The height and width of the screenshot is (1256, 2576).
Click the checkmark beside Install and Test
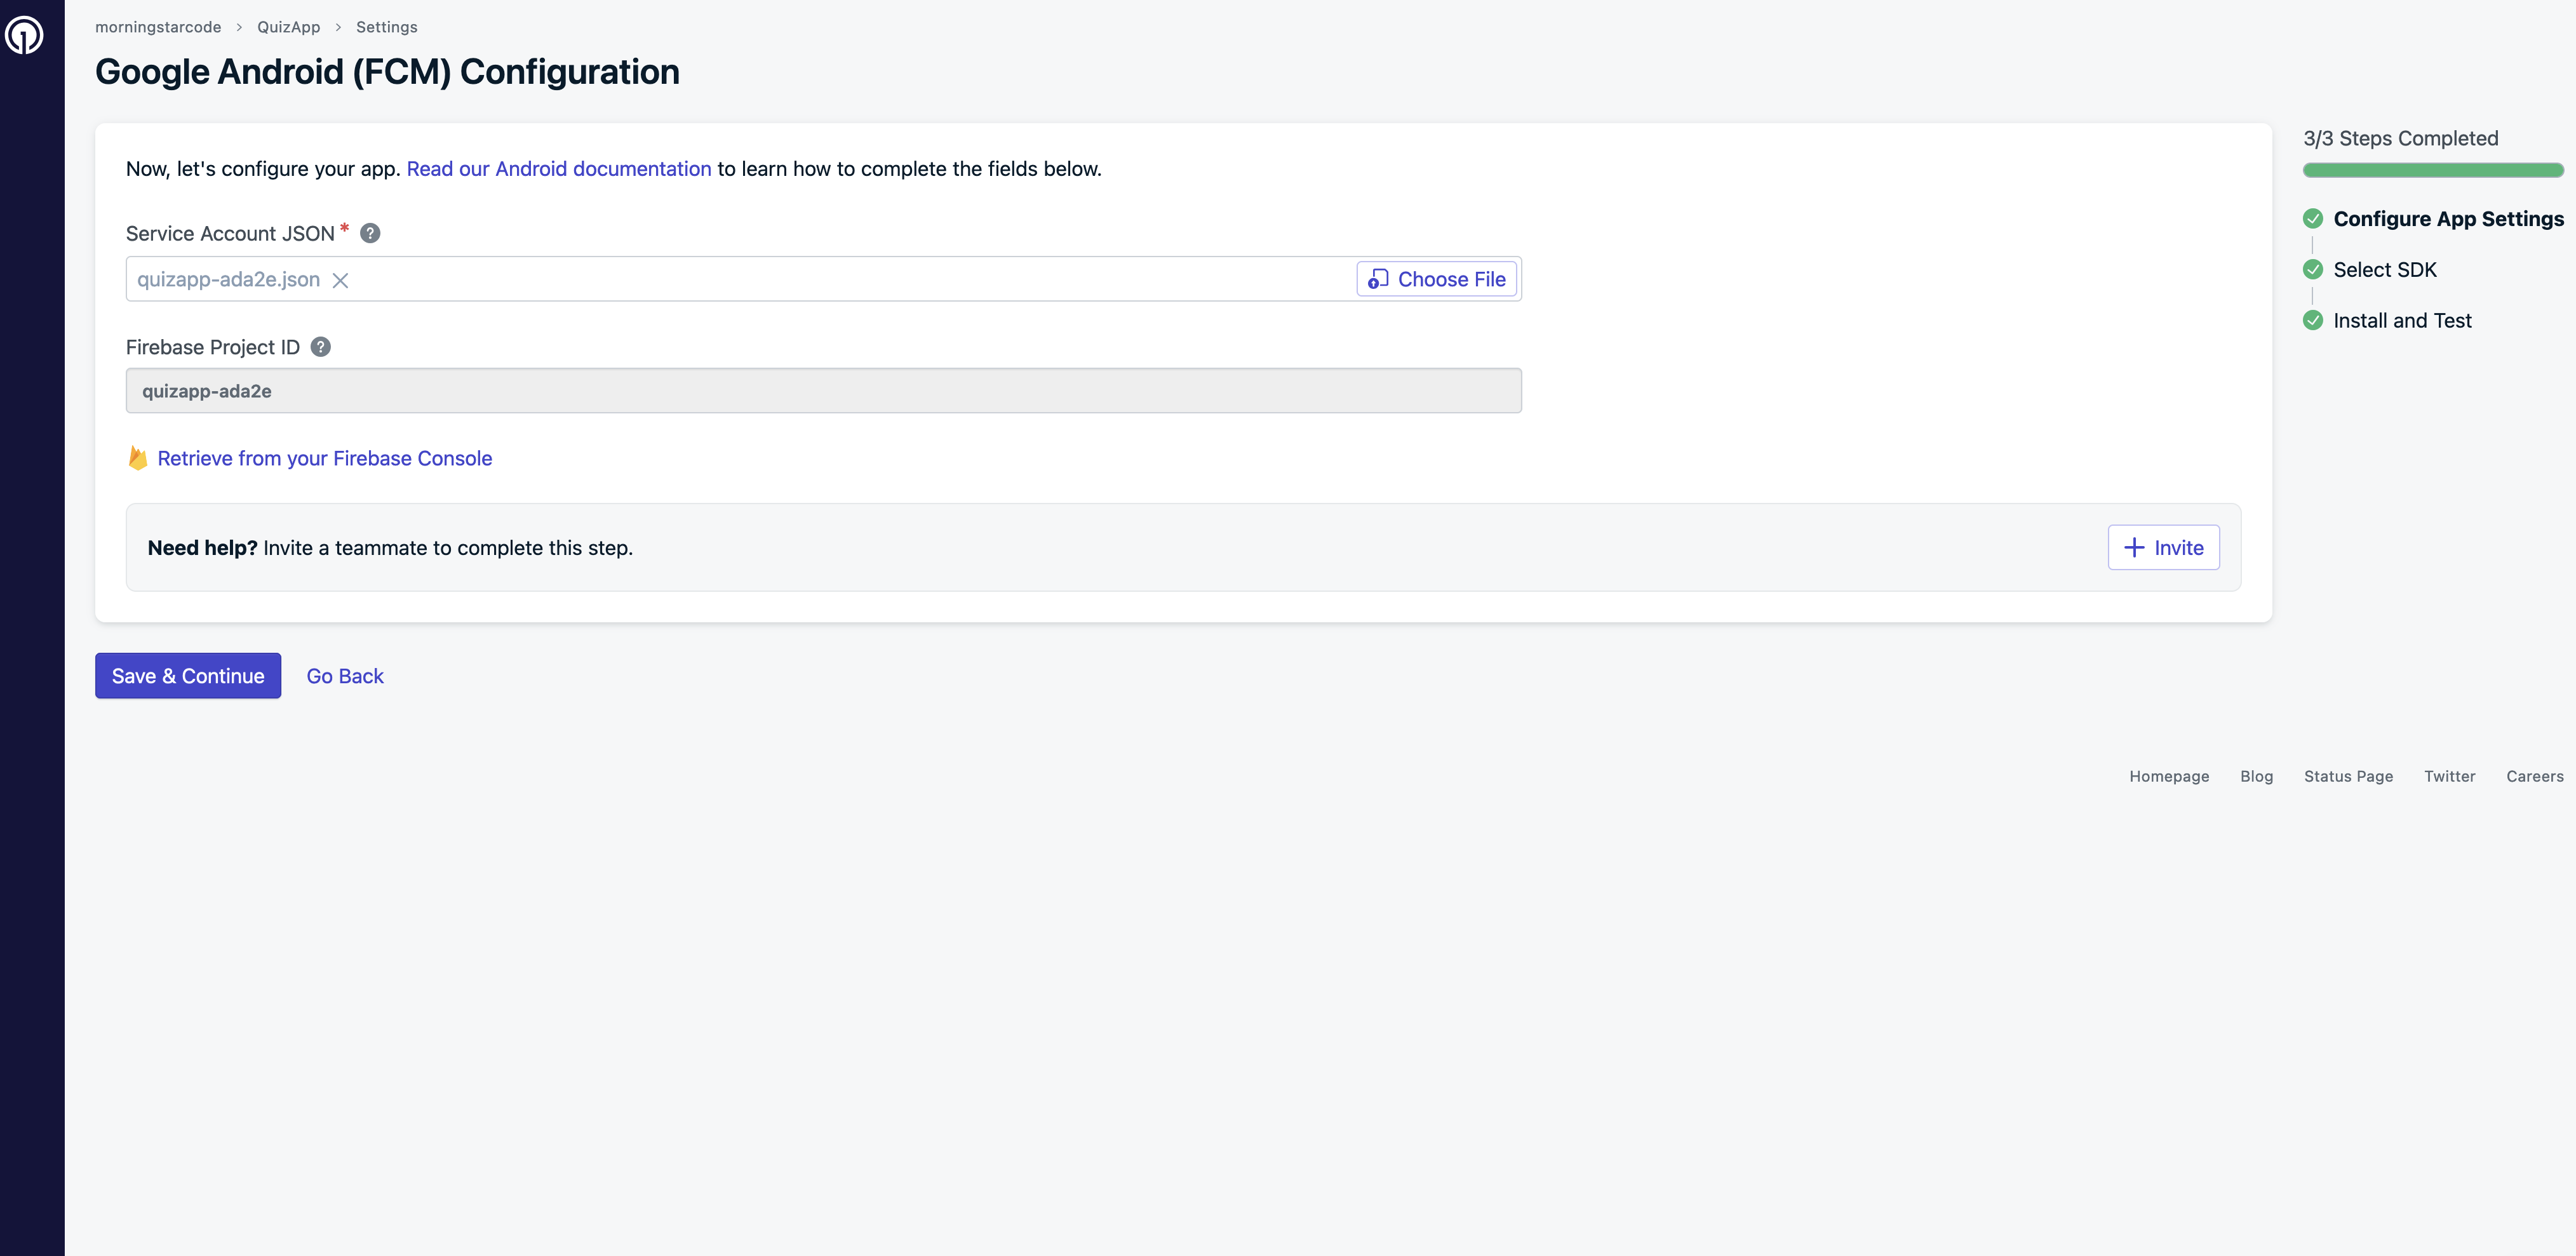pyautogui.click(x=2313, y=321)
